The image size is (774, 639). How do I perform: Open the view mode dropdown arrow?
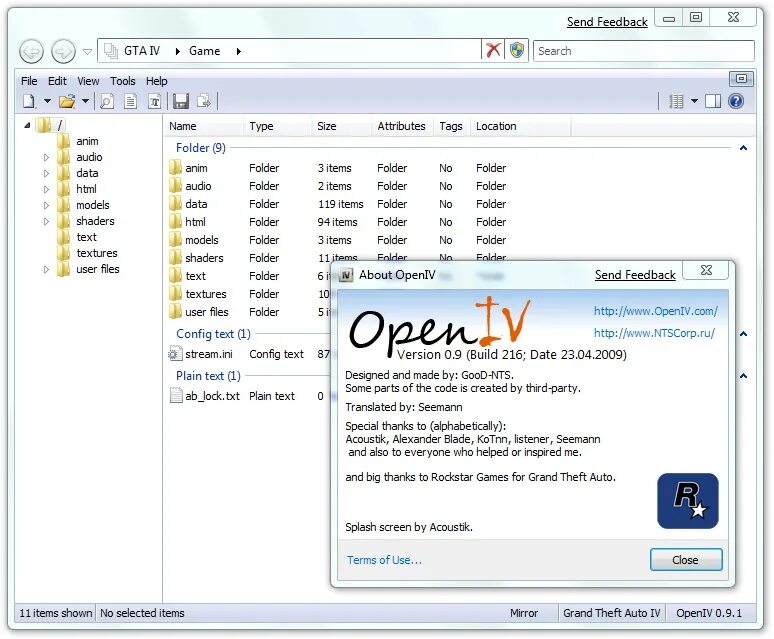[694, 101]
